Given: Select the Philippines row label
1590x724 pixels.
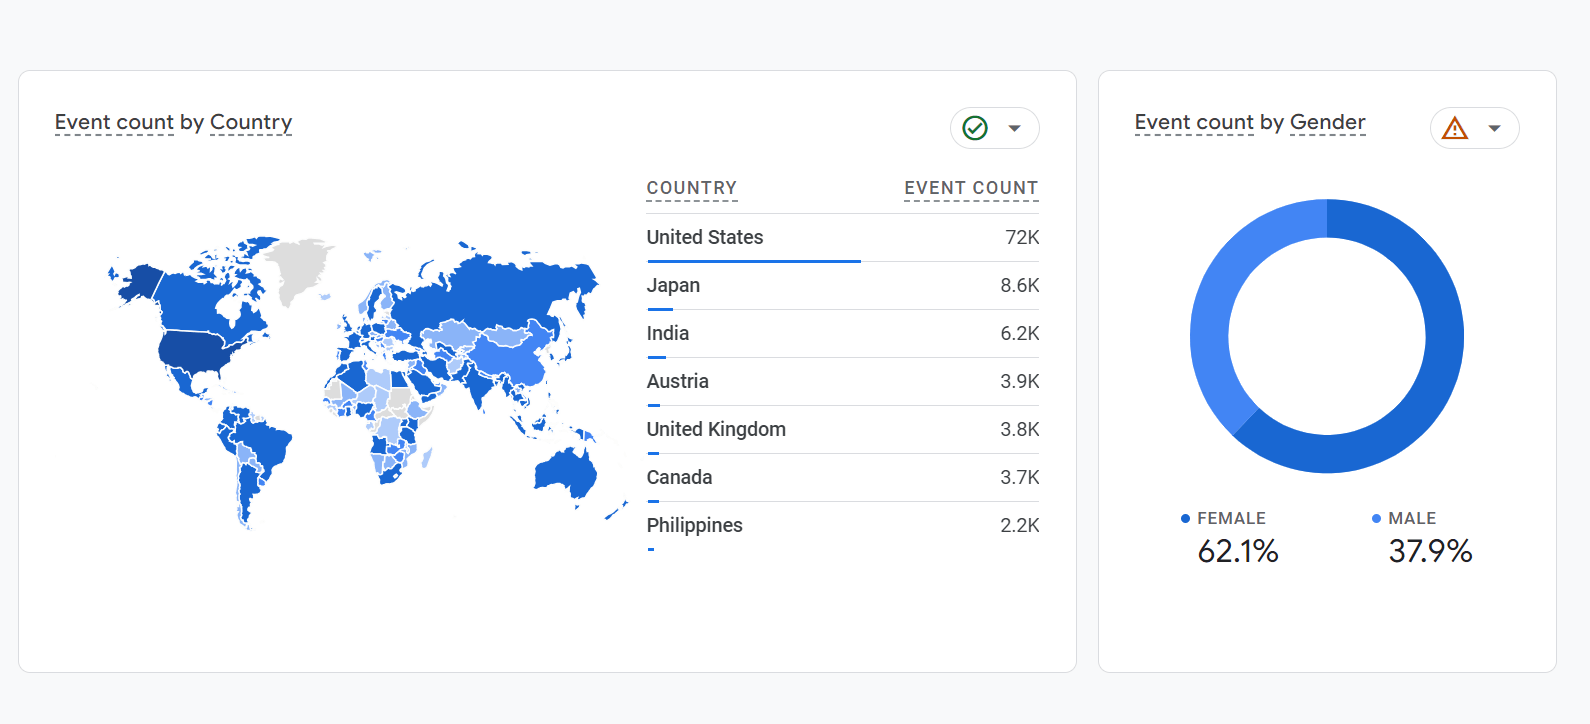Looking at the screenshot, I should tap(695, 525).
